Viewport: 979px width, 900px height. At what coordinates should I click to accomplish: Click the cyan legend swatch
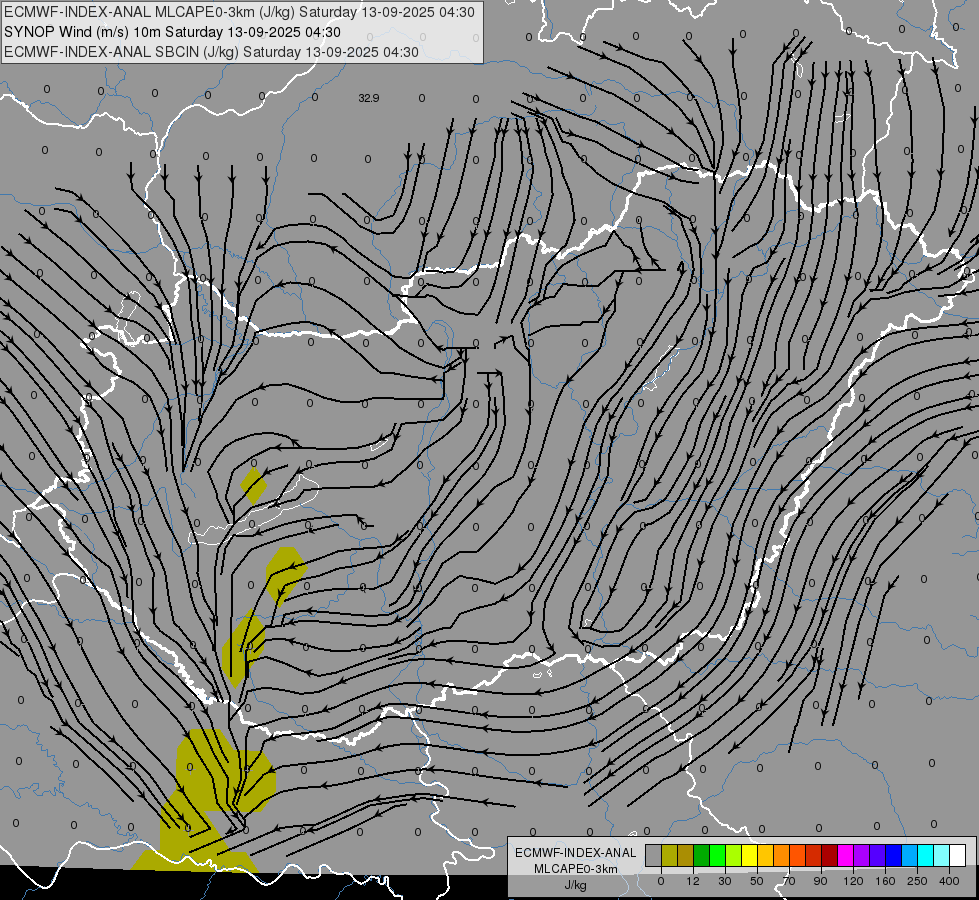tap(926, 856)
